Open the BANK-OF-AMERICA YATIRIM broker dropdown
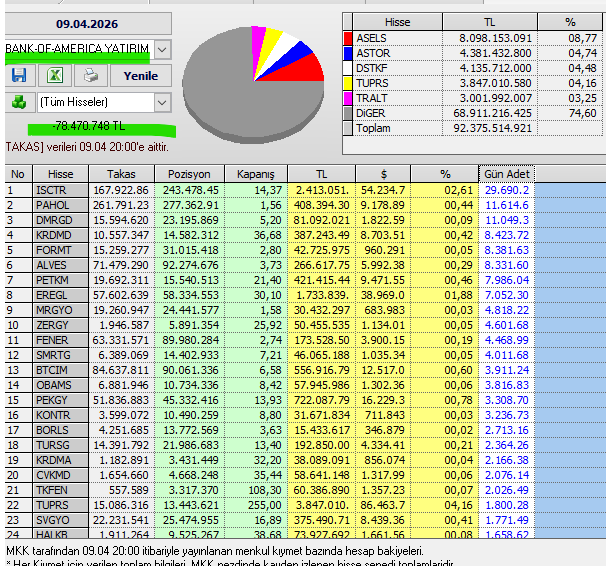Image resolution: width=606 pixels, height=566 pixels. click(x=163, y=49)
